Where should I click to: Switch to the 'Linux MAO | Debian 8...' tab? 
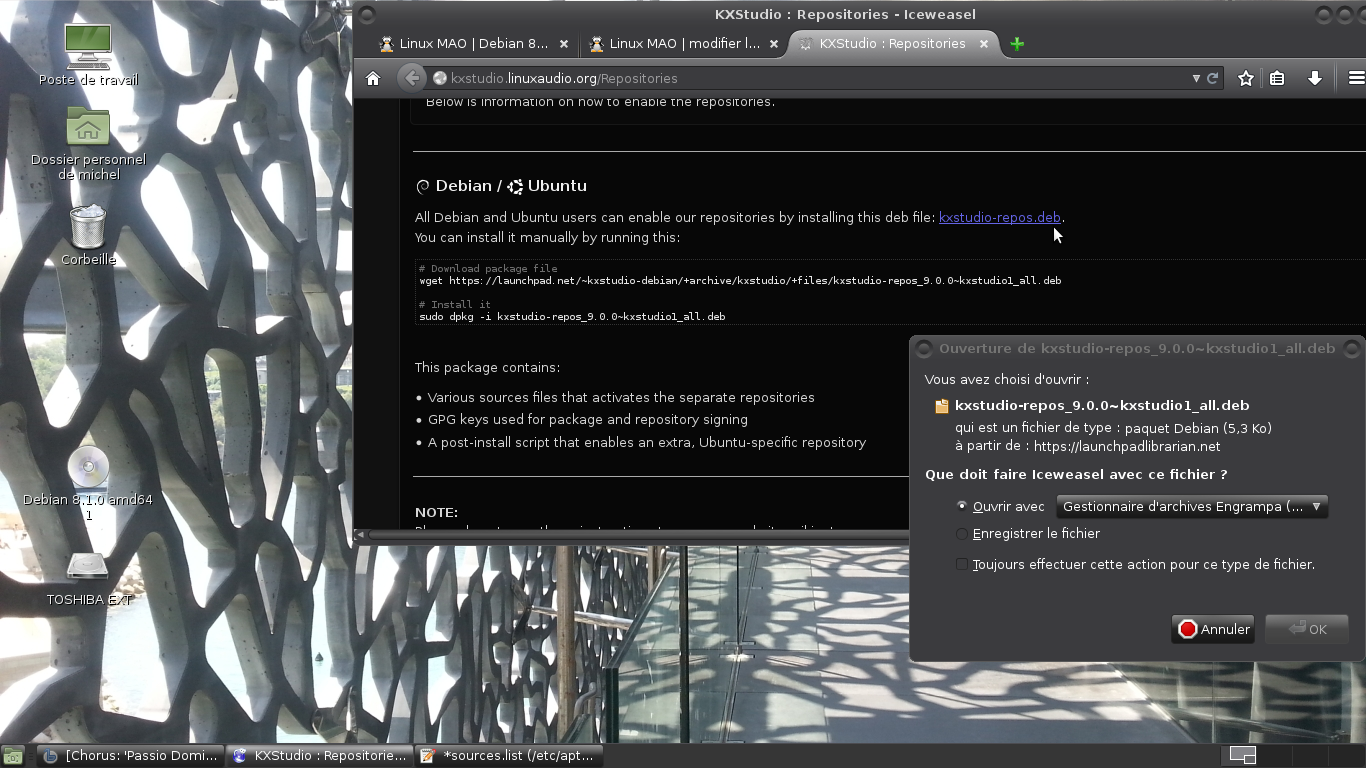coord(473,44)
